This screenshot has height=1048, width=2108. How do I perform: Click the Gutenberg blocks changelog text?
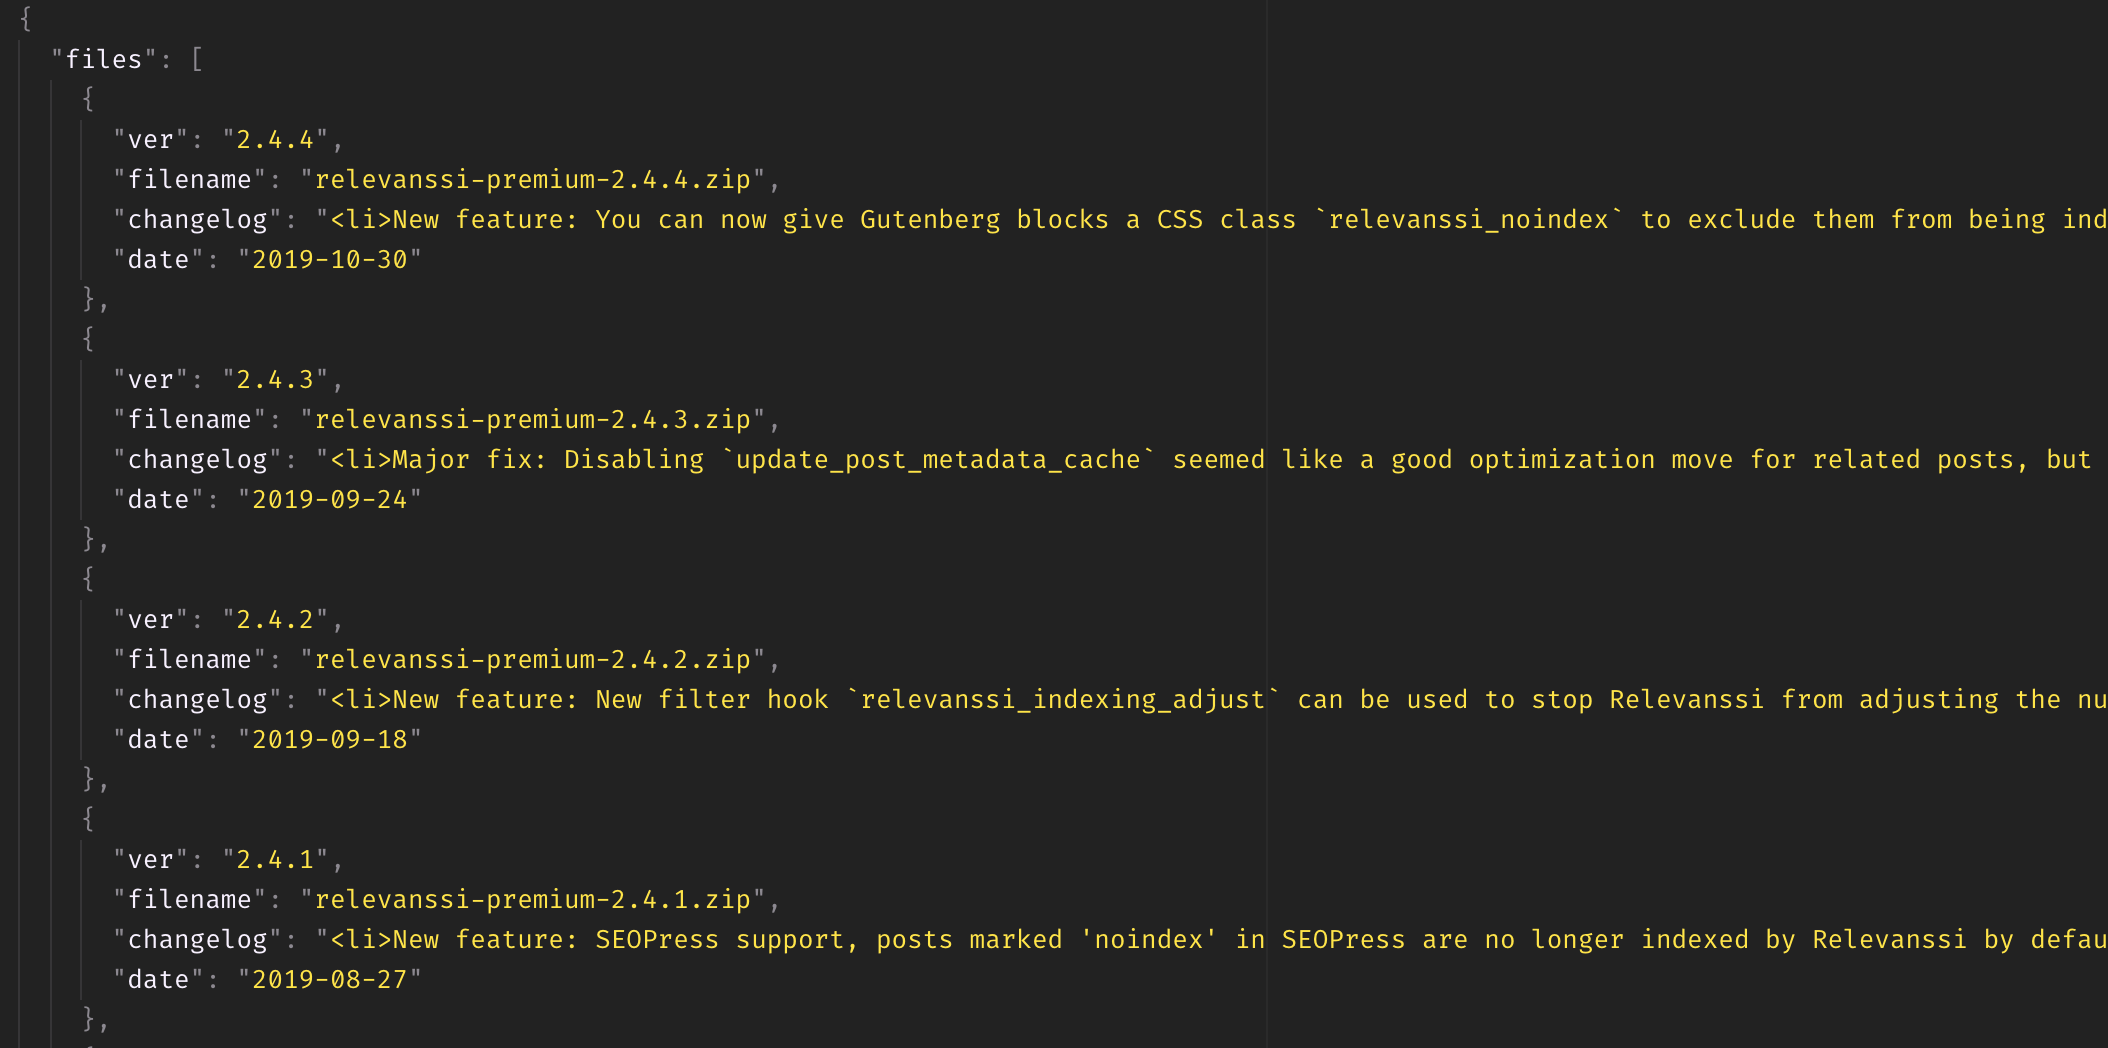[1212, 220]
